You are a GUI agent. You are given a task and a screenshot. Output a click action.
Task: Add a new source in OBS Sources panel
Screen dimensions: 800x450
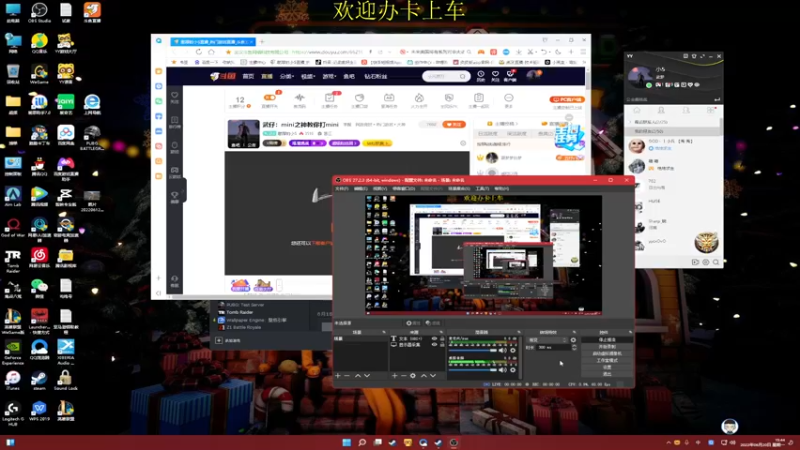point(394,376)
